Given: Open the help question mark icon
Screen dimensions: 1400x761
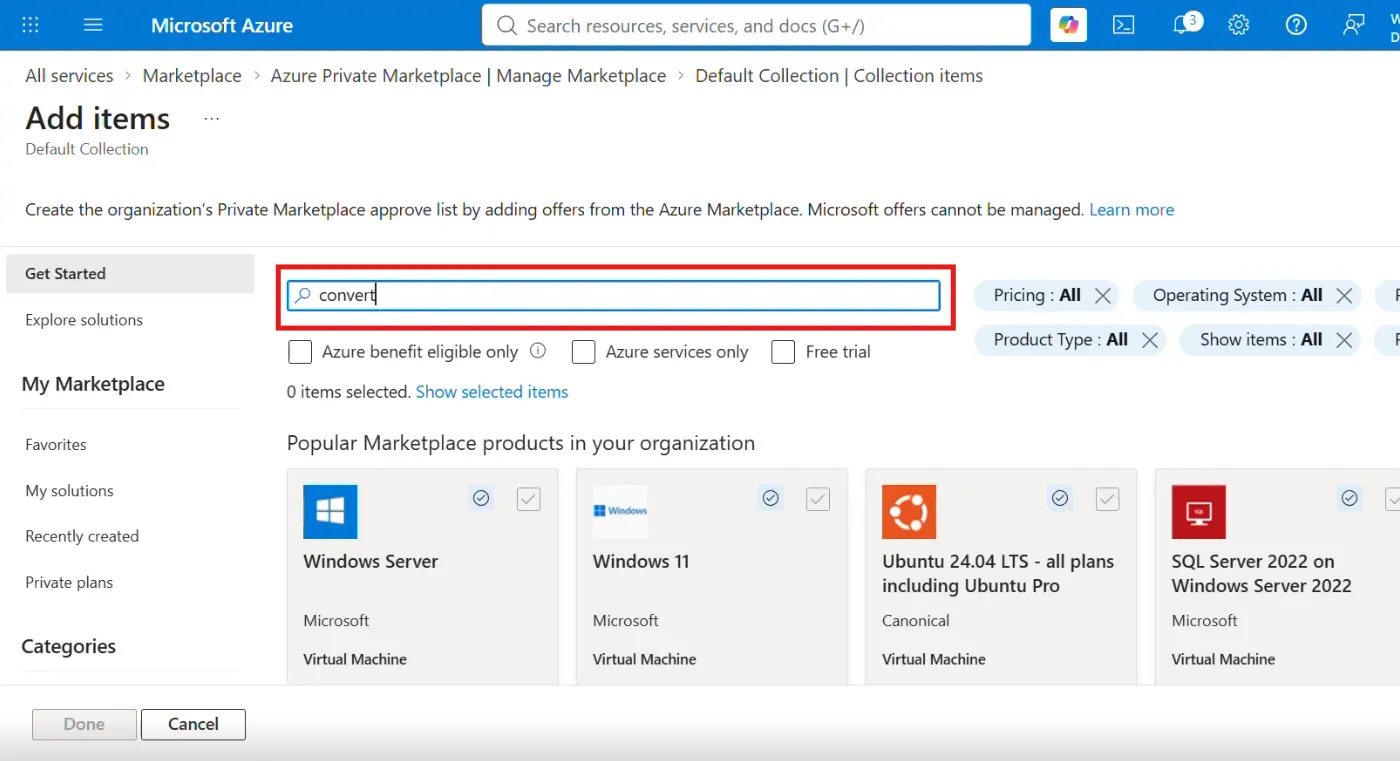Looking at the screenshot, I should pyautogui.click(x=1296, y=25).
